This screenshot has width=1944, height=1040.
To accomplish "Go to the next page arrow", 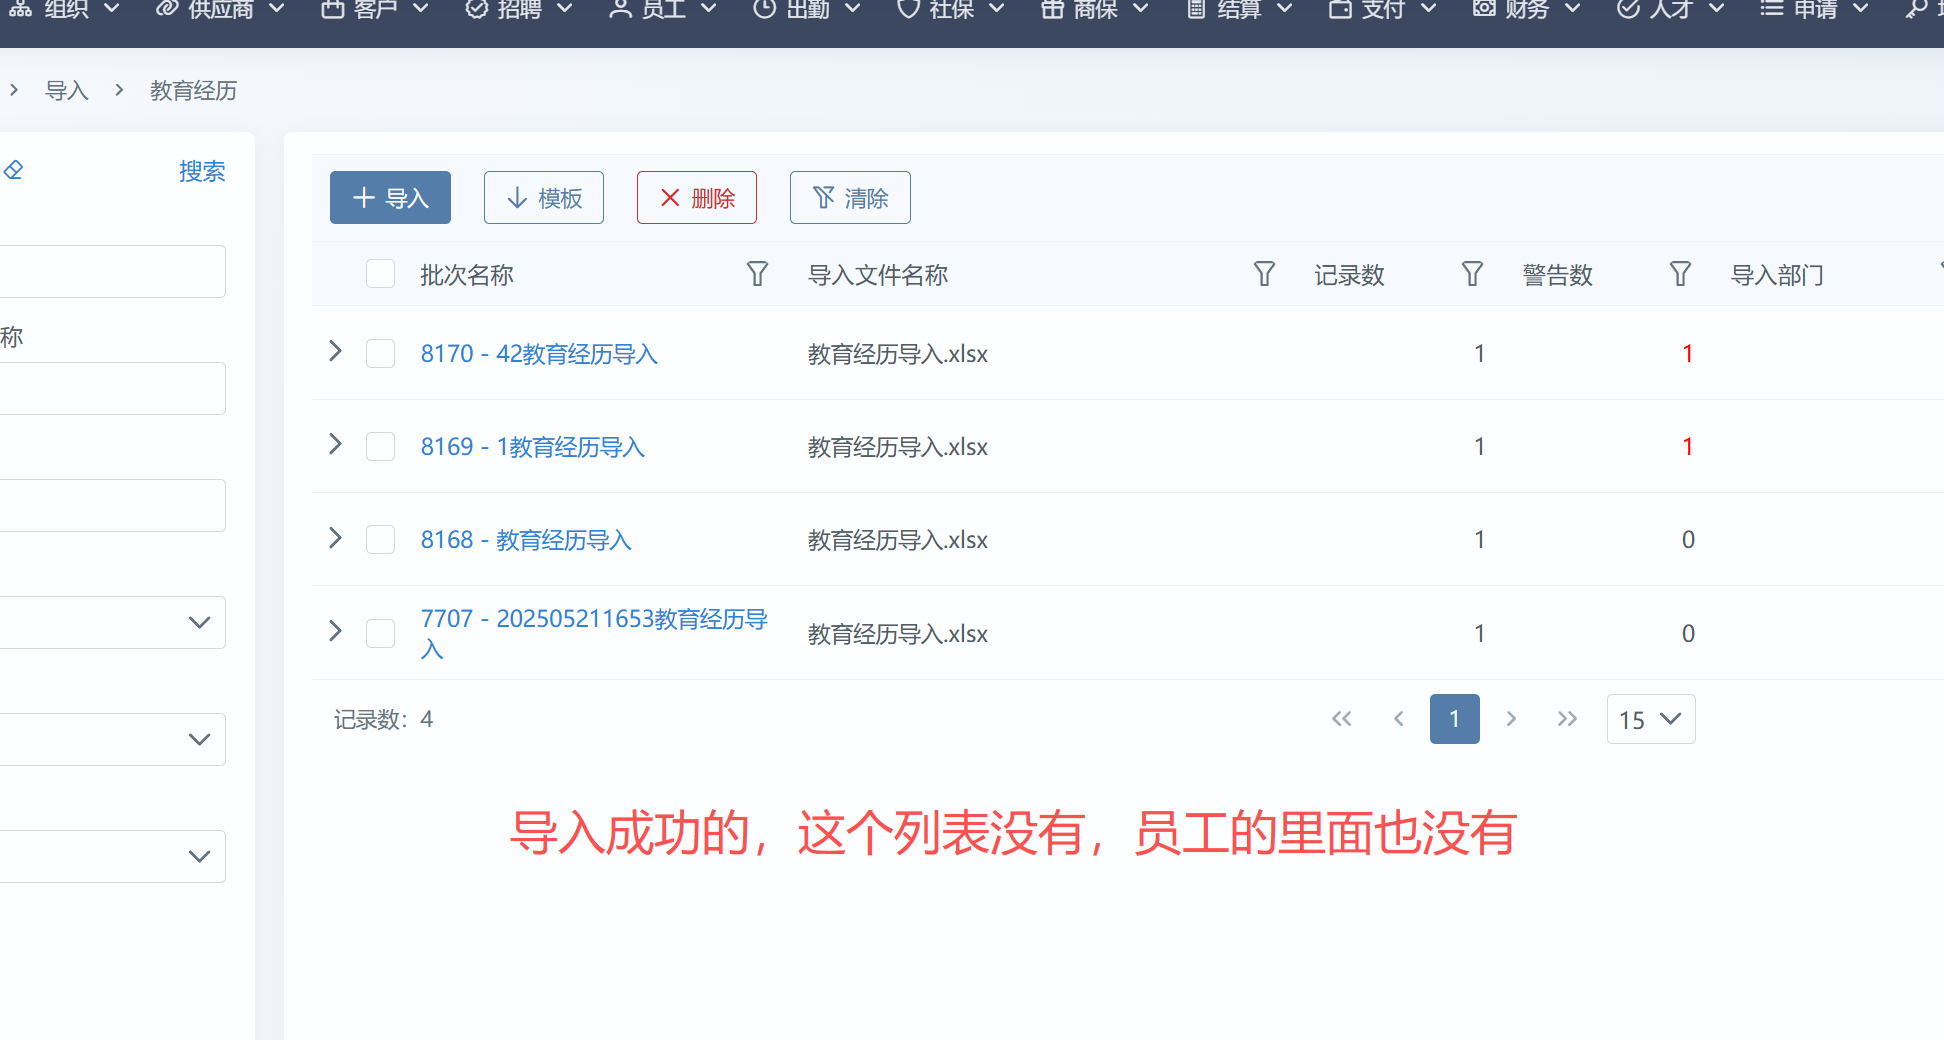I will tap(1511, 719).
